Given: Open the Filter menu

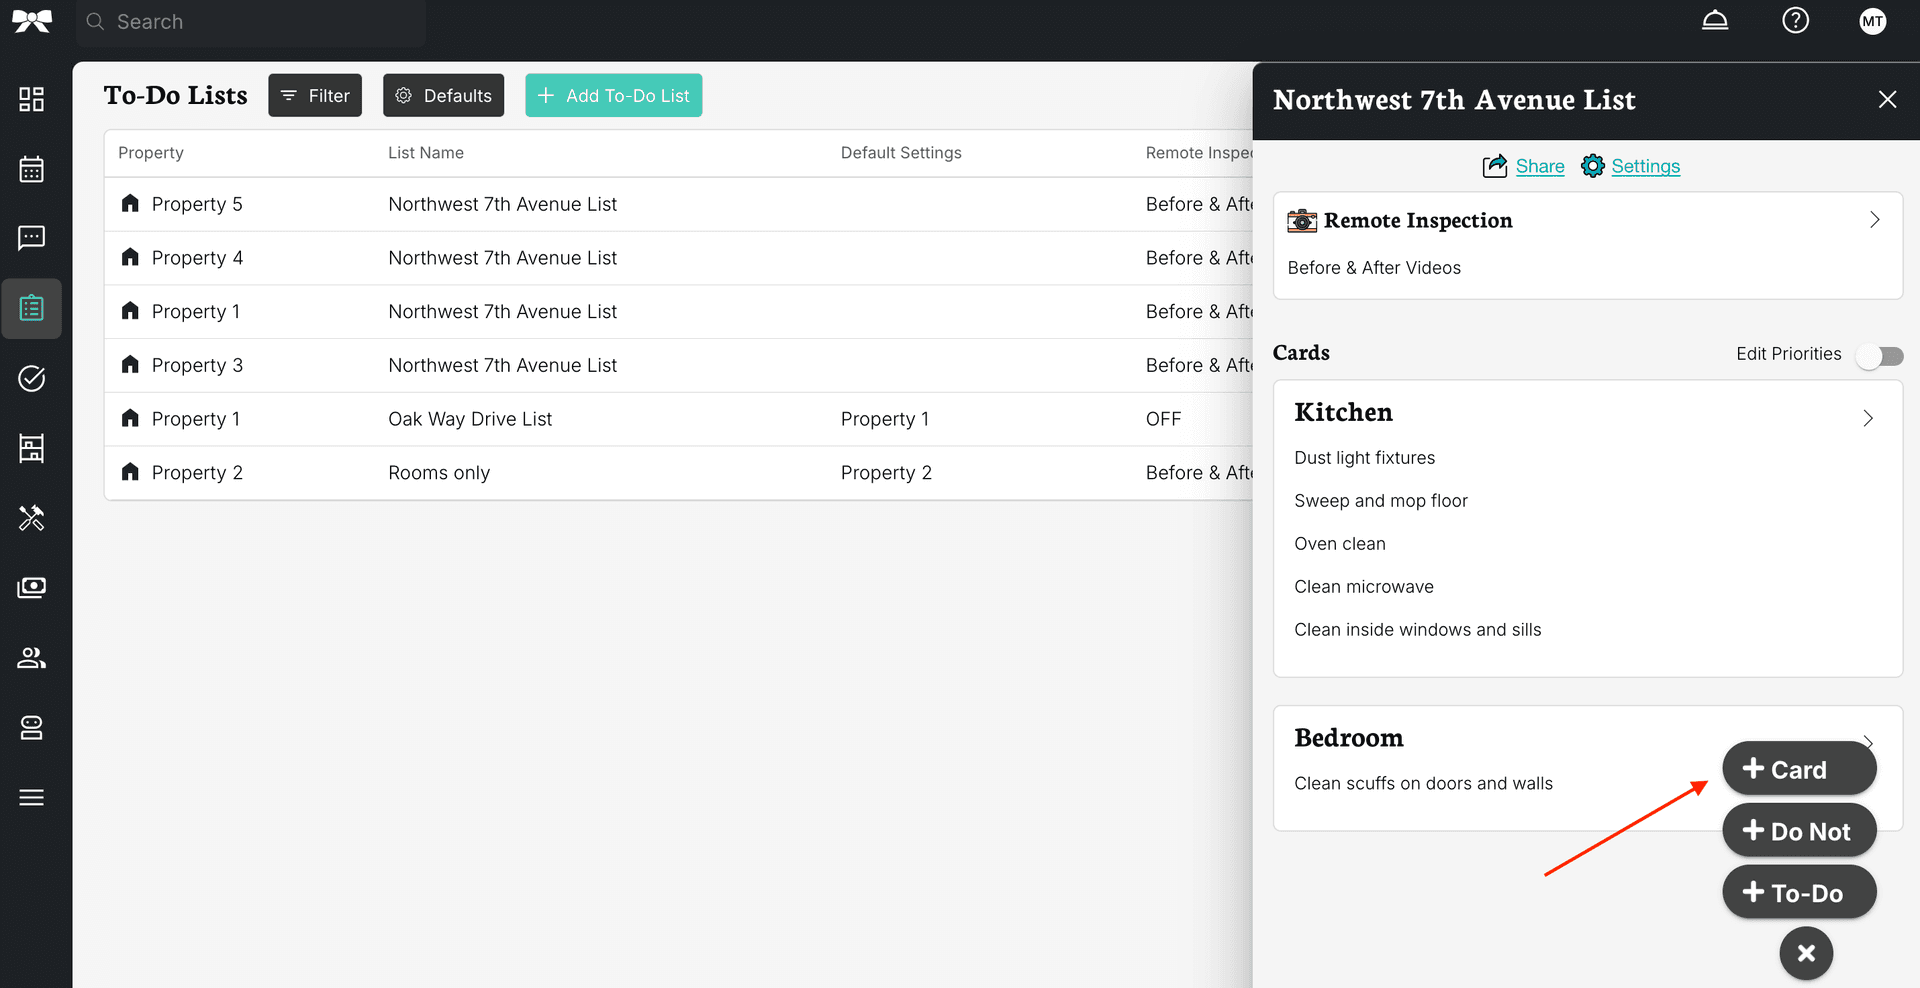Looking at the screenshot, I should [x=314, y=95].
